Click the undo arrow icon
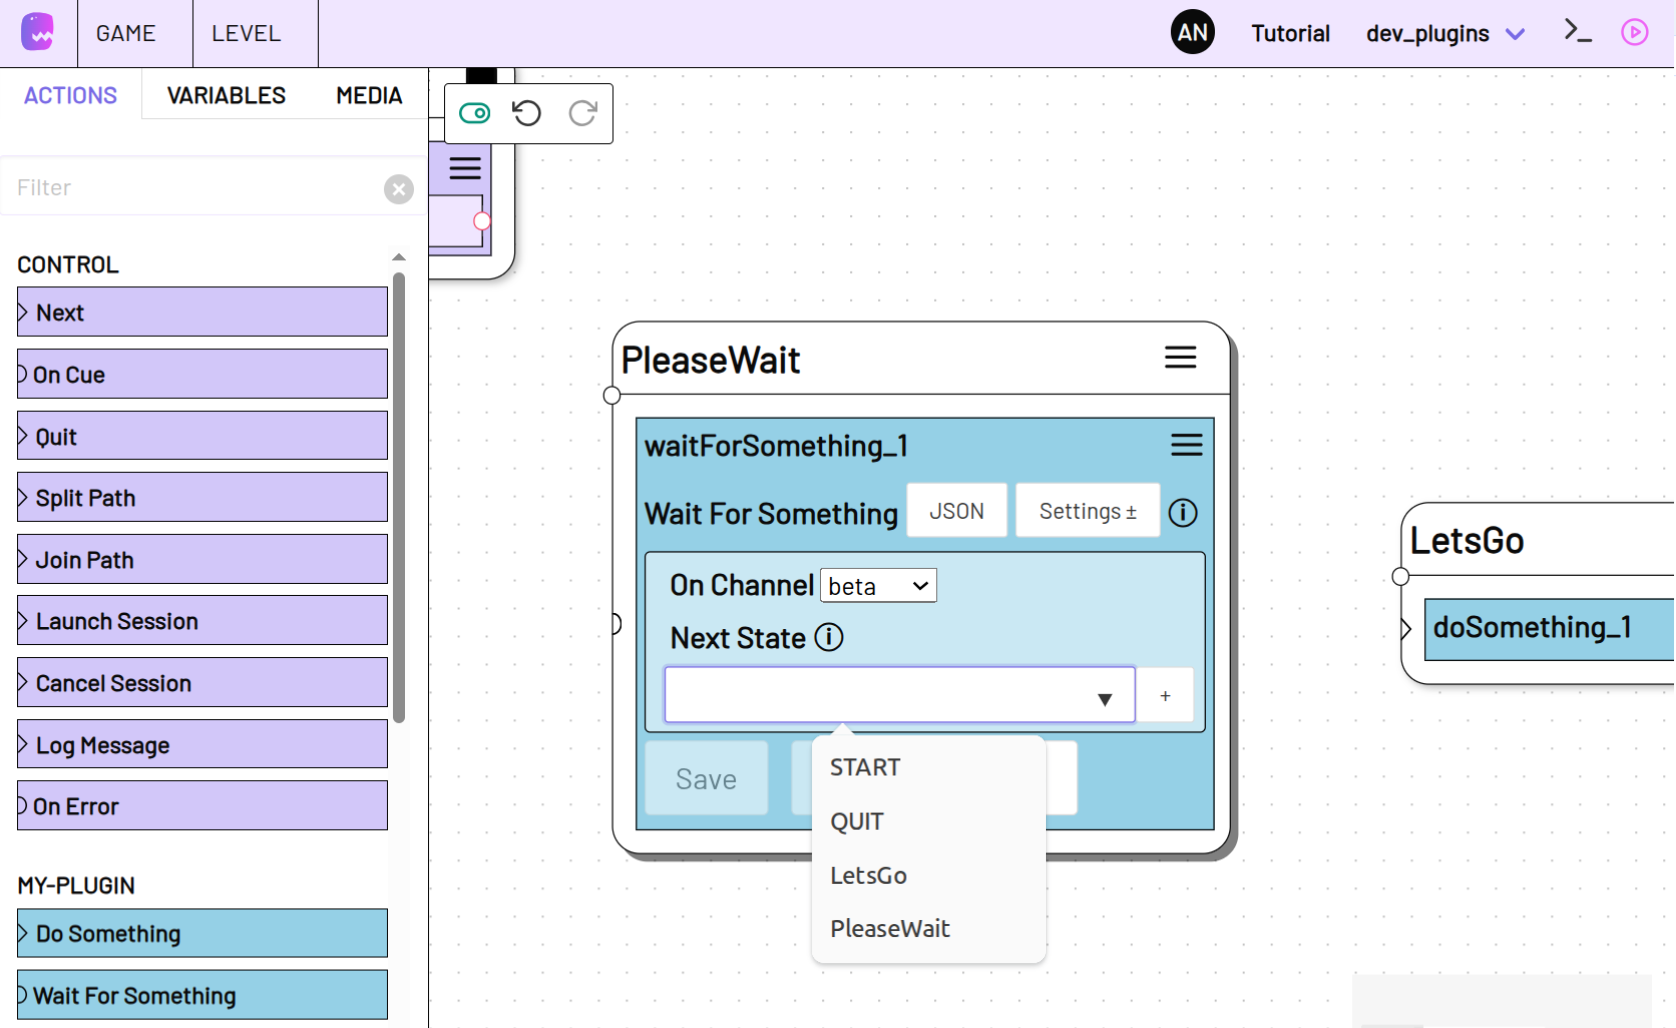This screenshot has width=1676, height=1028. click(x=527, y=113)
